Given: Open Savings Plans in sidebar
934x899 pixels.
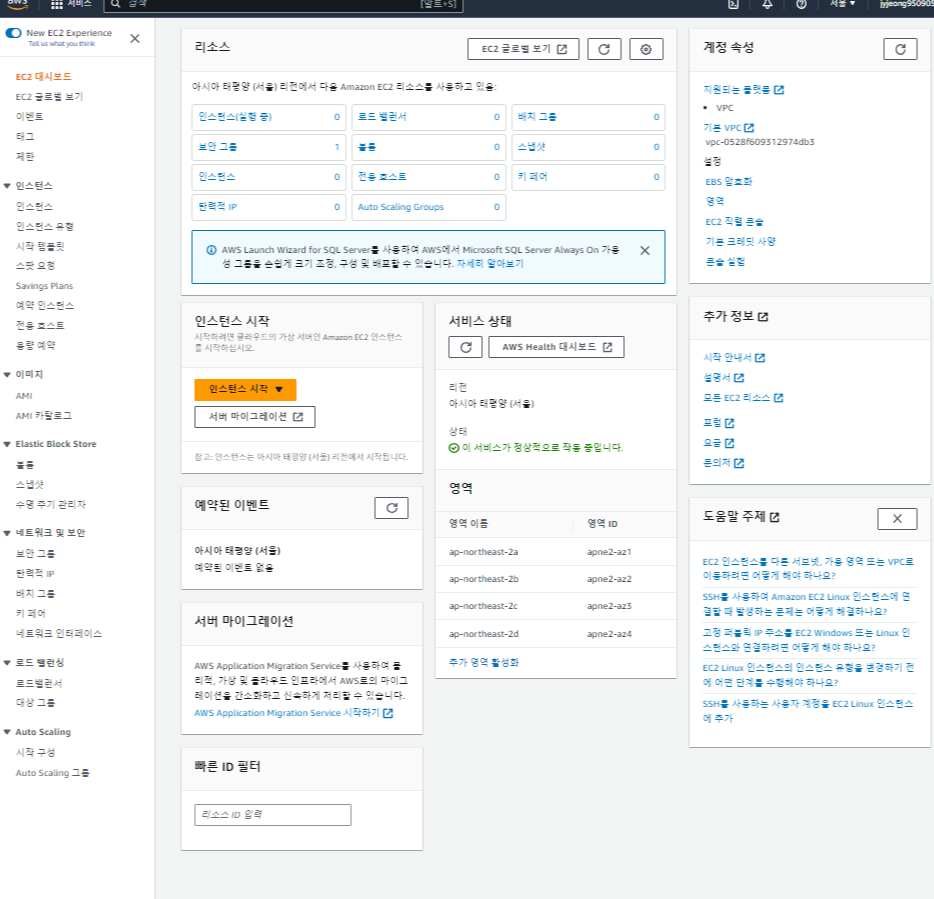Looking at the screenshot, I should click(44, 286).
